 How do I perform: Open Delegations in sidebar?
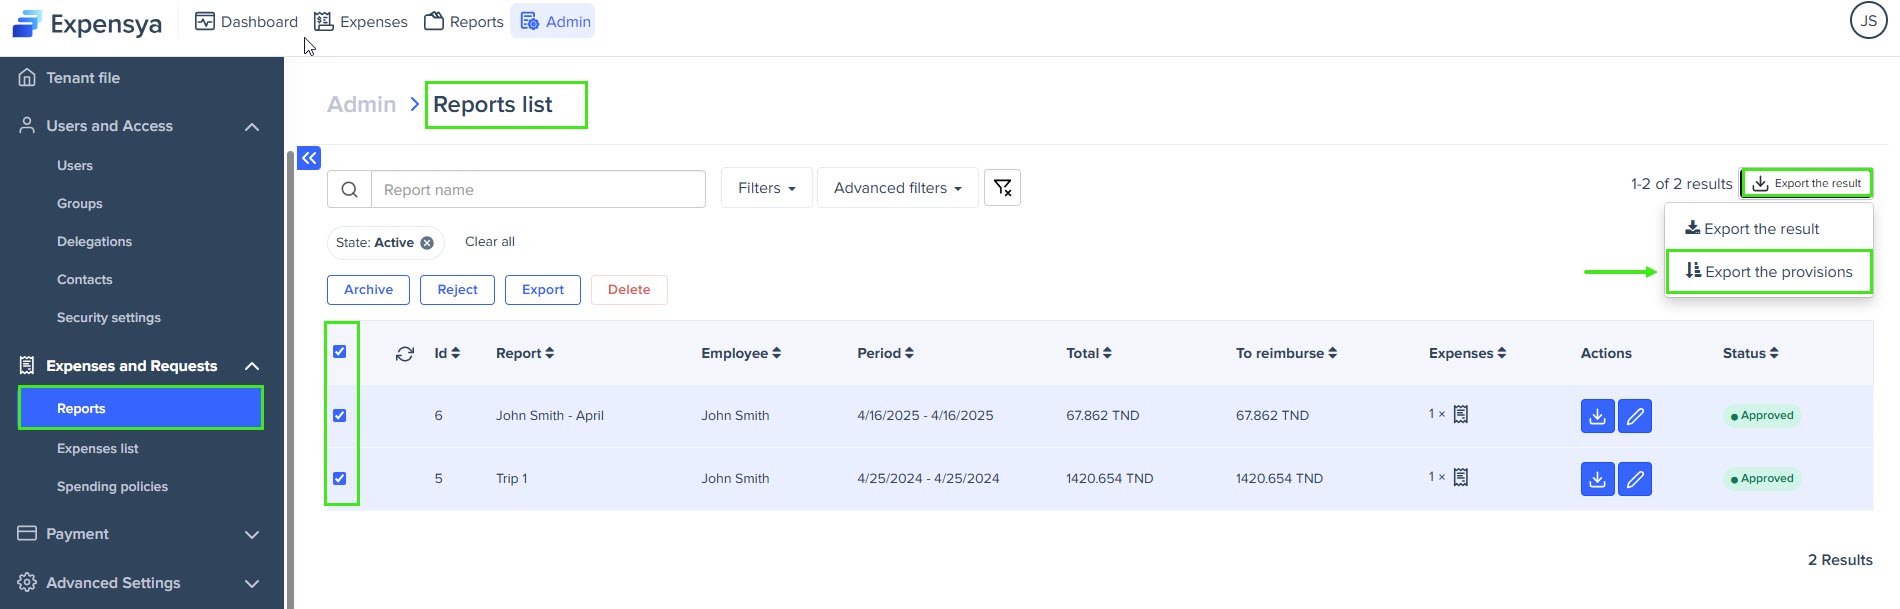[94, 241]
